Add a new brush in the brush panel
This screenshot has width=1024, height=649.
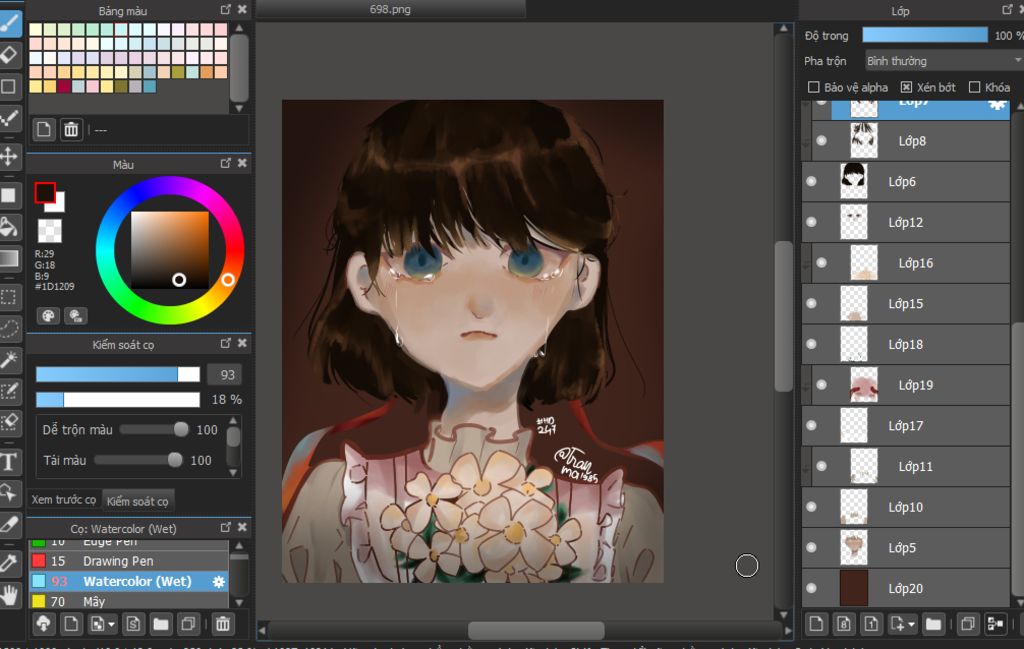point(71,624)
